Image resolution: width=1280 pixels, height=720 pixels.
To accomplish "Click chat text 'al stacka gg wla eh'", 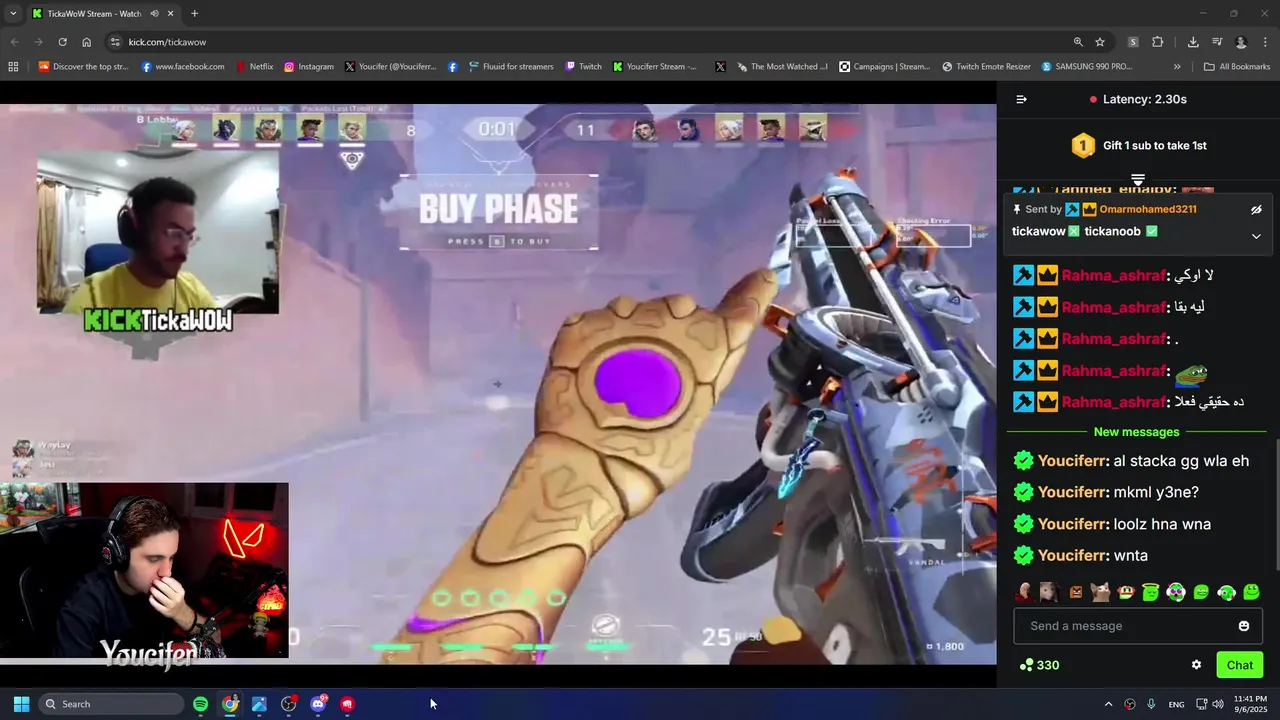I will coord(1181,461).
